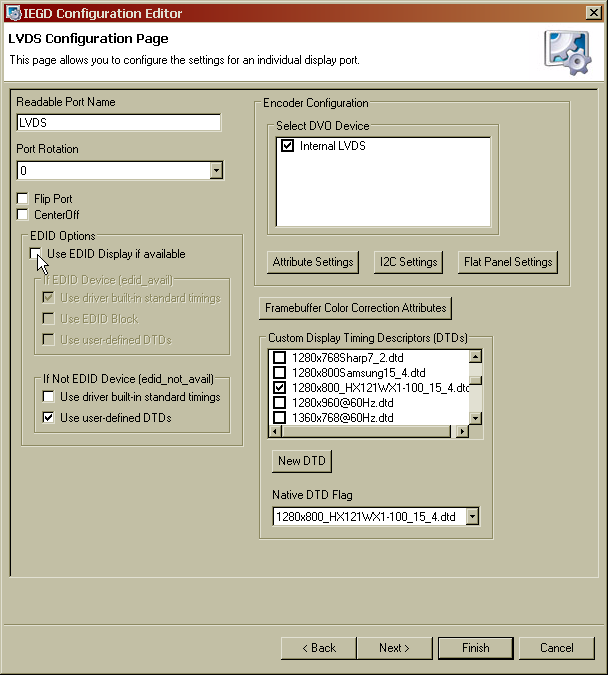Image resolution: width=608 pixels, height=675 pixels.
Task: Click DTD list scroll left arrow
Action: pos(275,431)
